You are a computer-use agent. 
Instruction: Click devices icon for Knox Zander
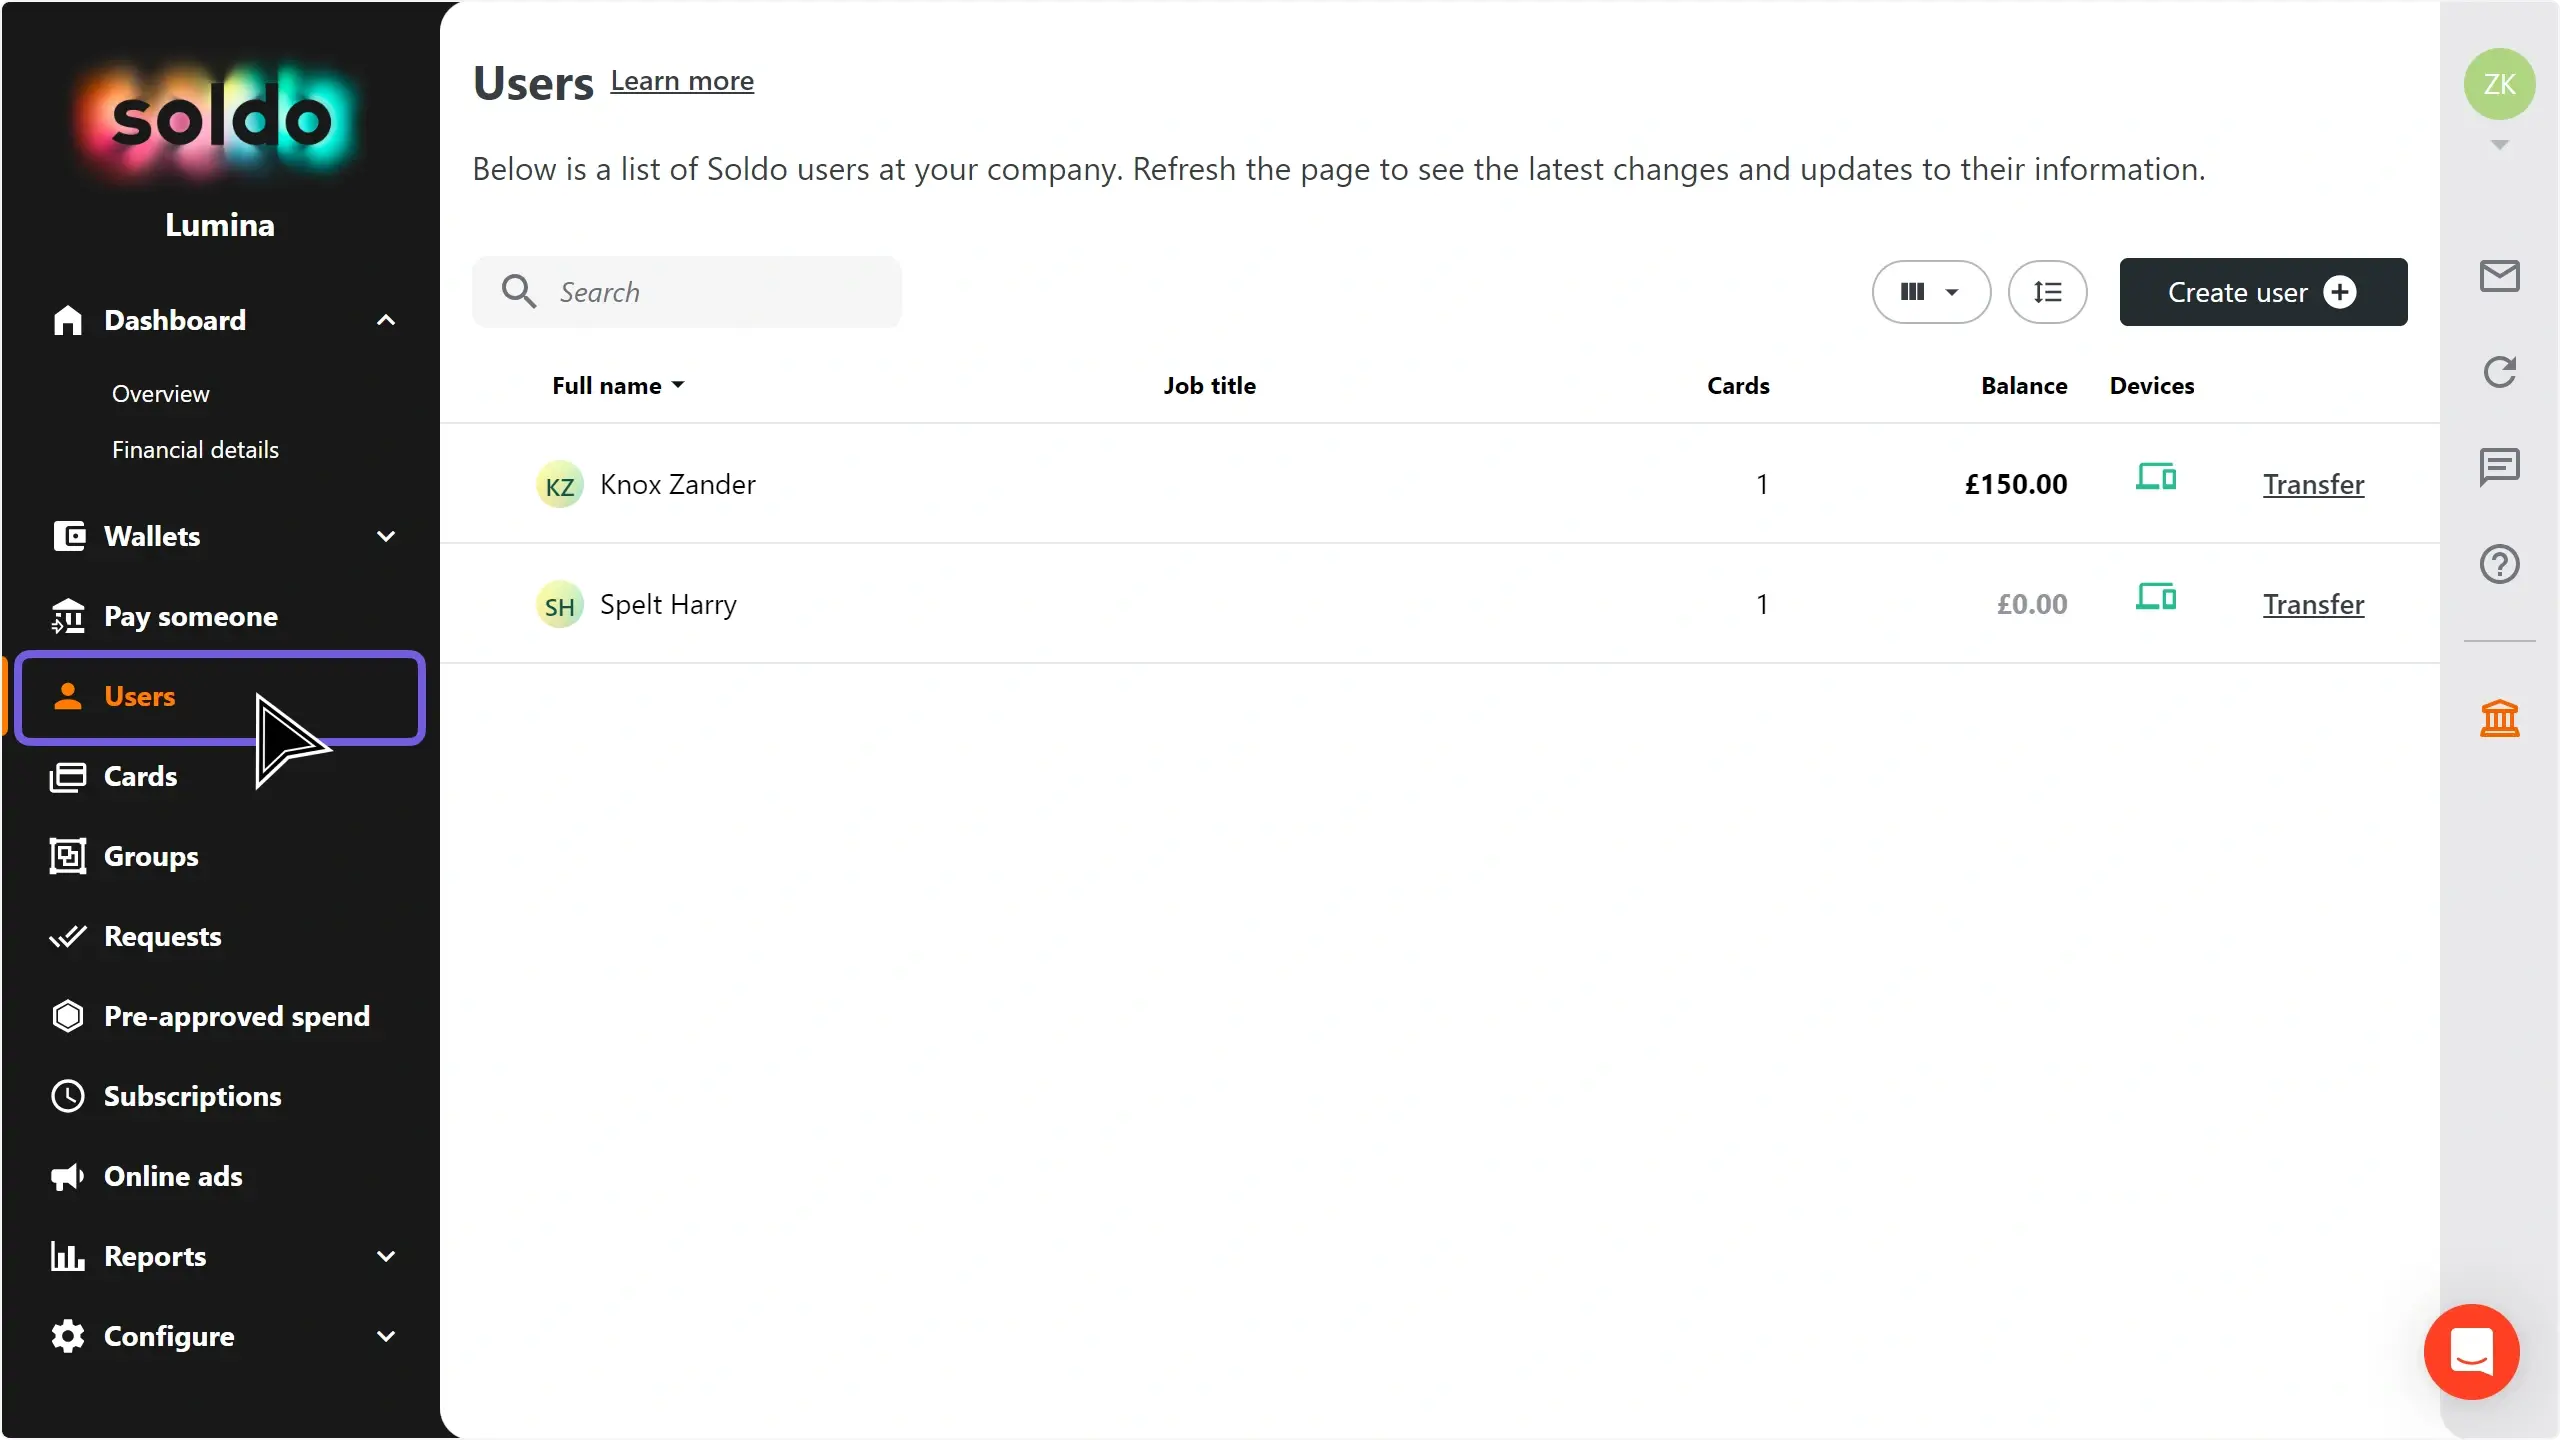[2155, 477]
